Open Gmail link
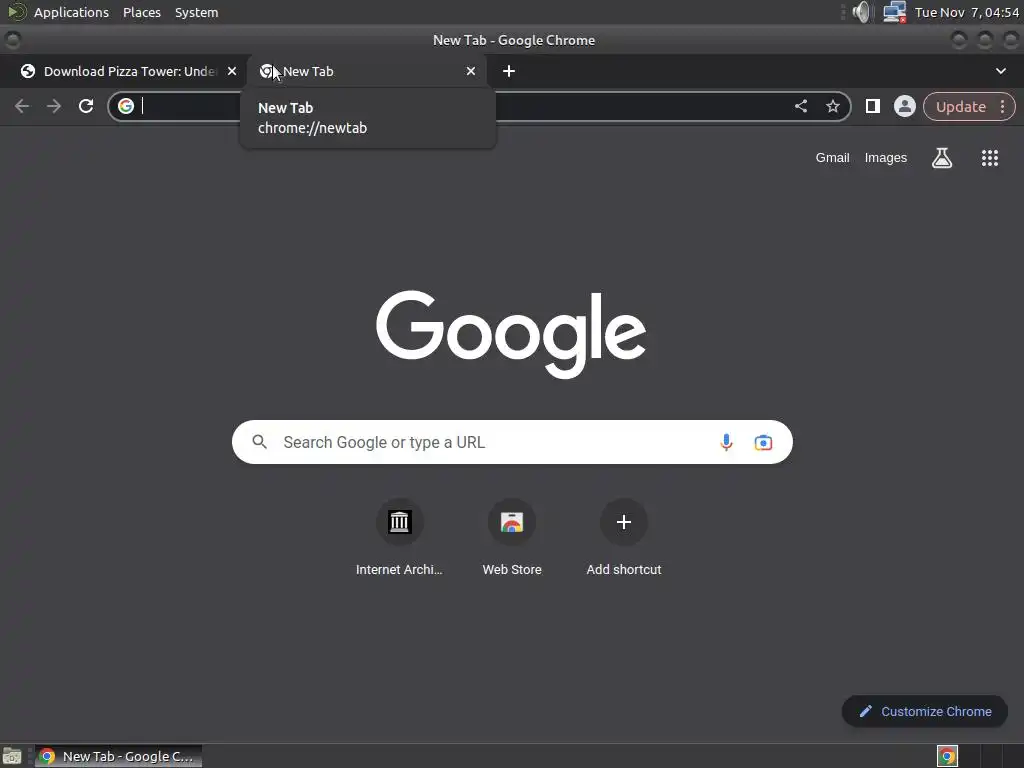This screenshot has height=768, width=1024. point(832,157)
